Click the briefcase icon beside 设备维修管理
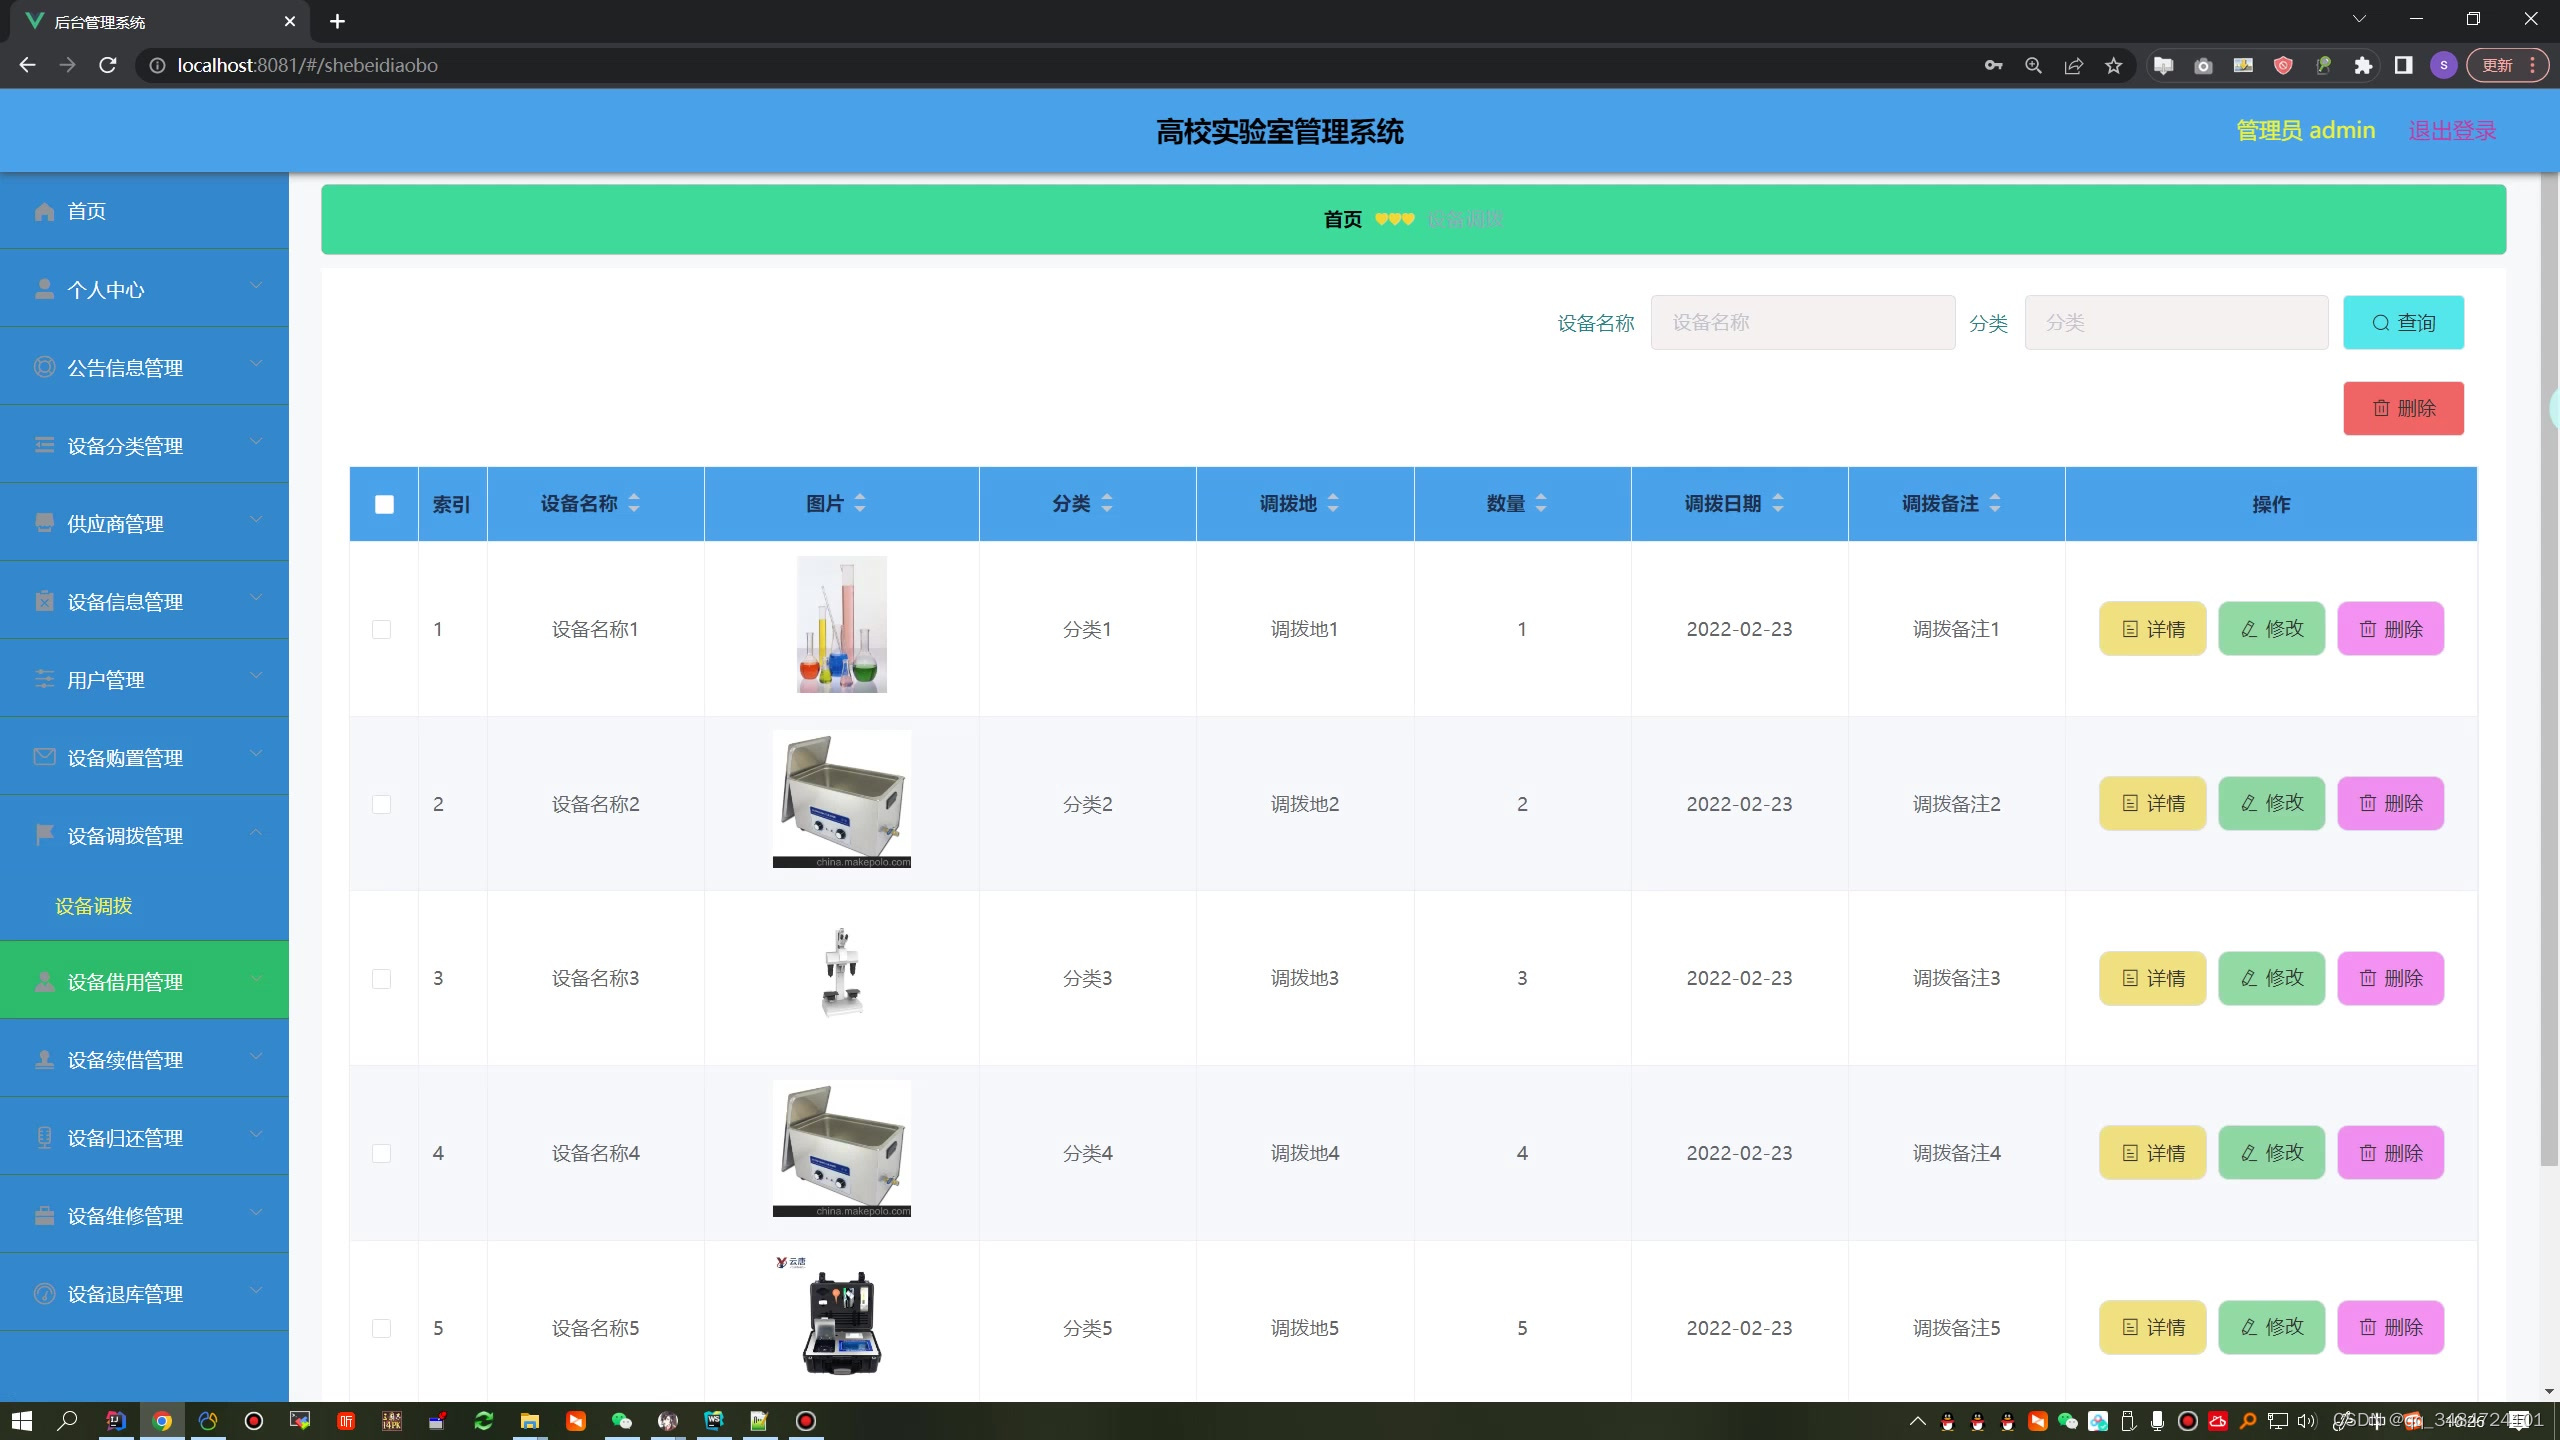The height and width of the screenshot is (1440, 2560). pos(44,1215)
